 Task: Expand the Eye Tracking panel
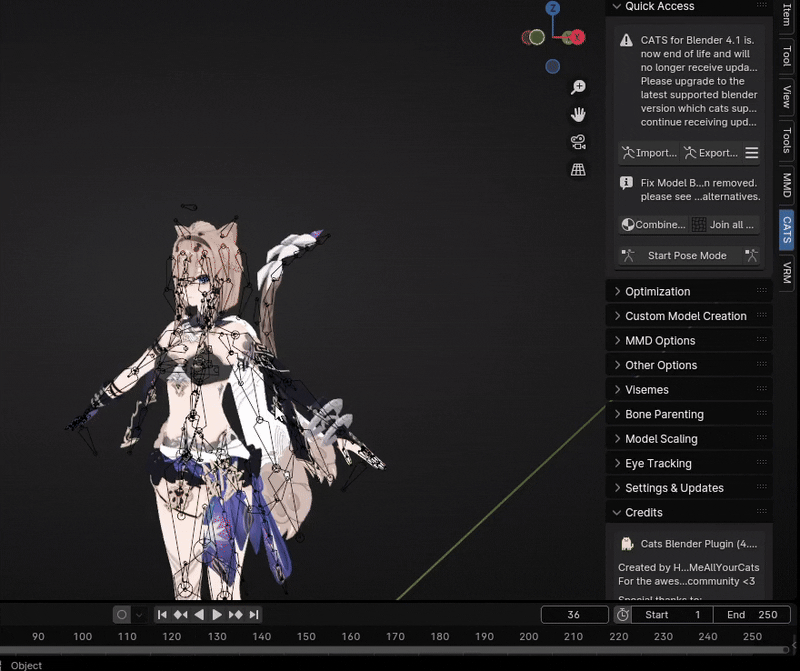(x=689, y=463)
